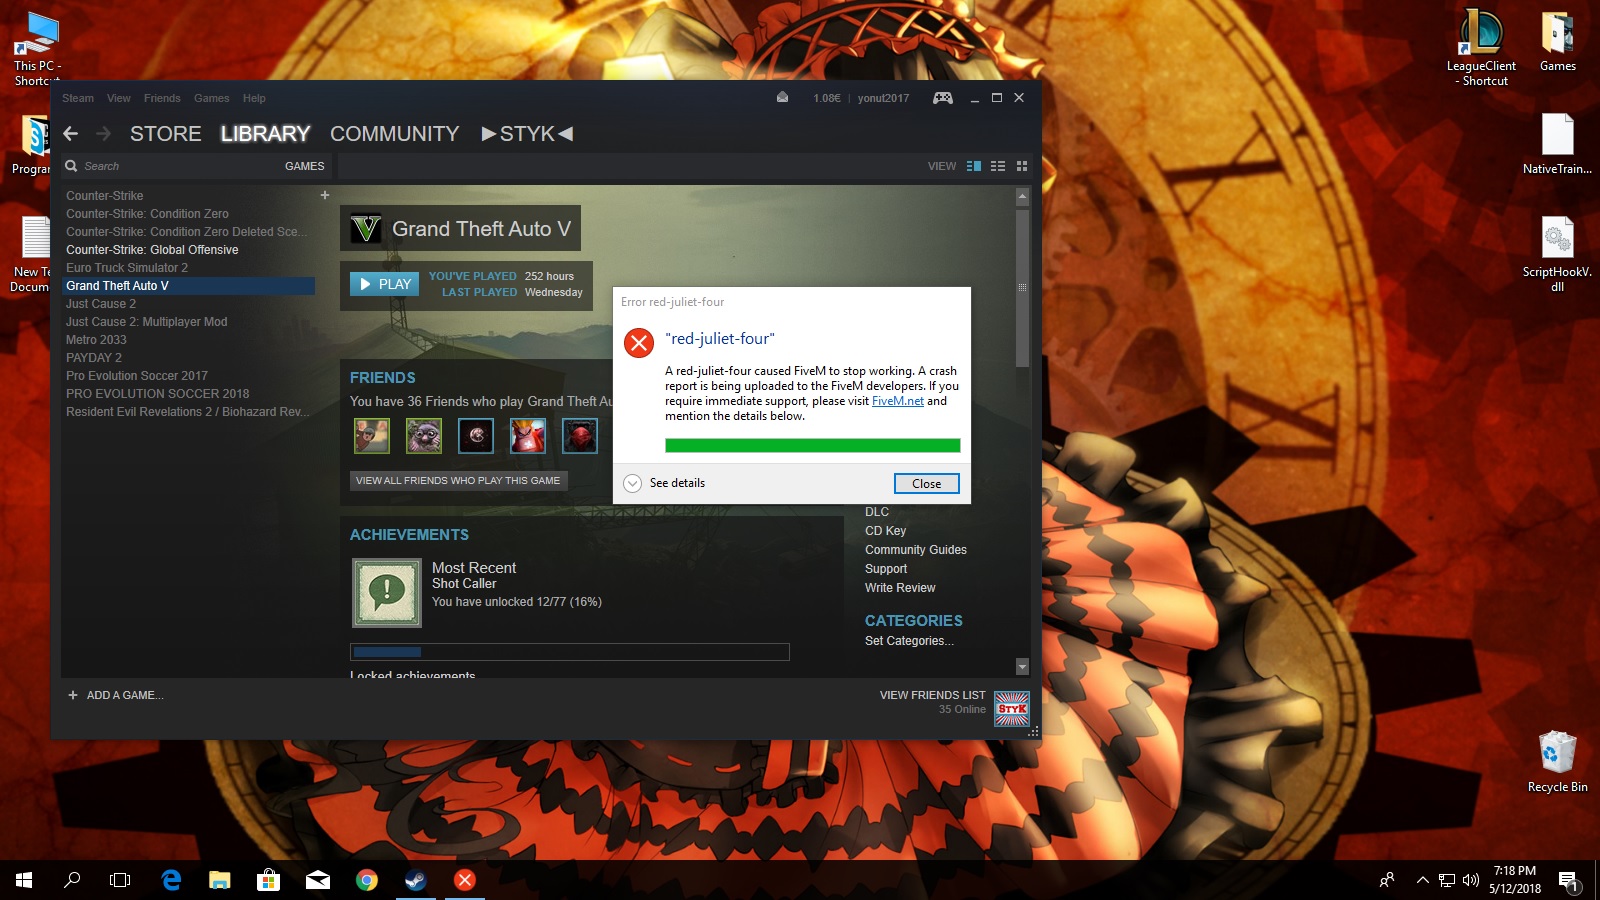Click the plus icon to add category
Image resolution: width=1600 pixels, height=900 pixels.
point(325,195)
